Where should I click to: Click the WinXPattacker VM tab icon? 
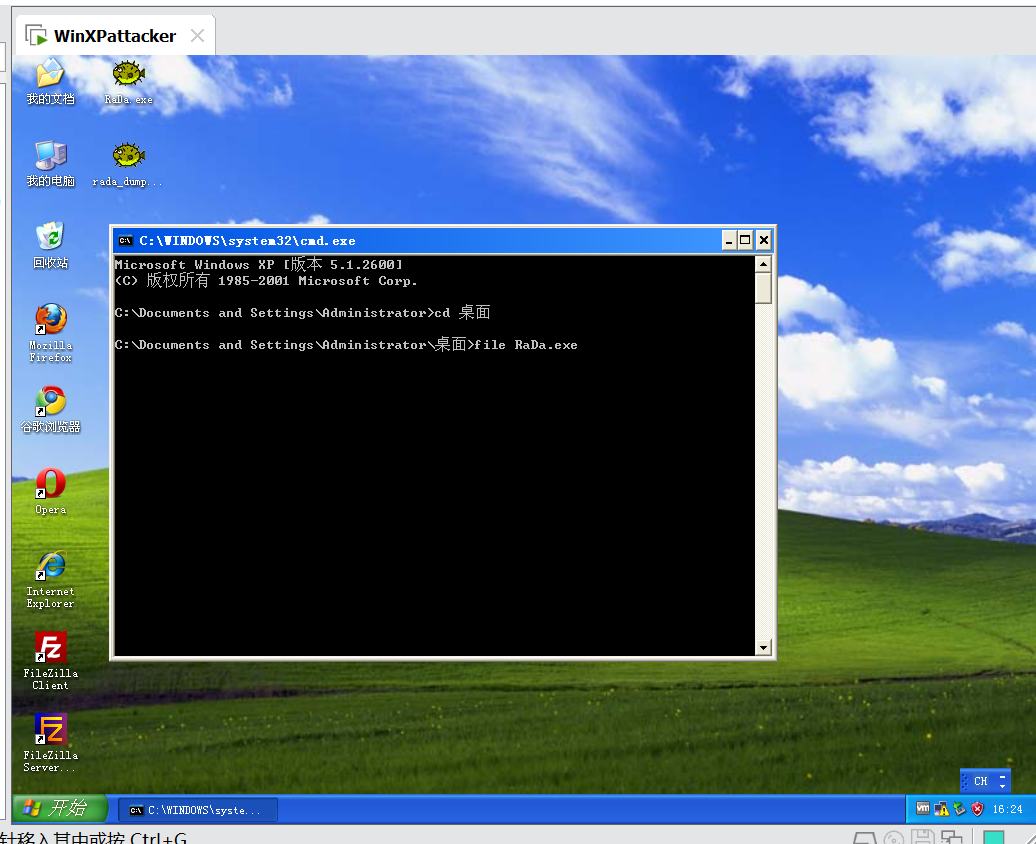tap(36, 35)
